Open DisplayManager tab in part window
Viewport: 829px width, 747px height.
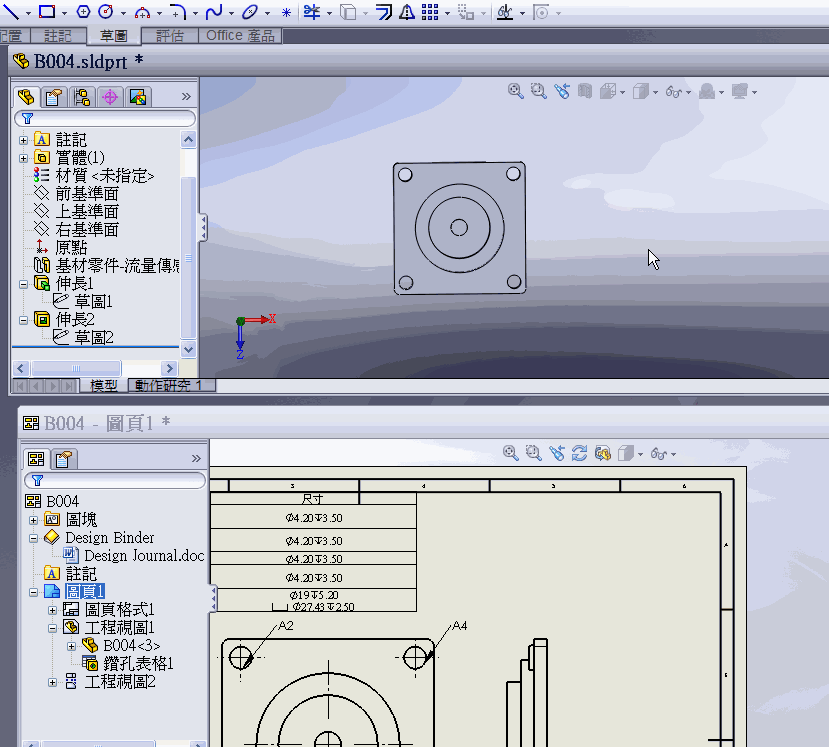(x=138, y=97)
